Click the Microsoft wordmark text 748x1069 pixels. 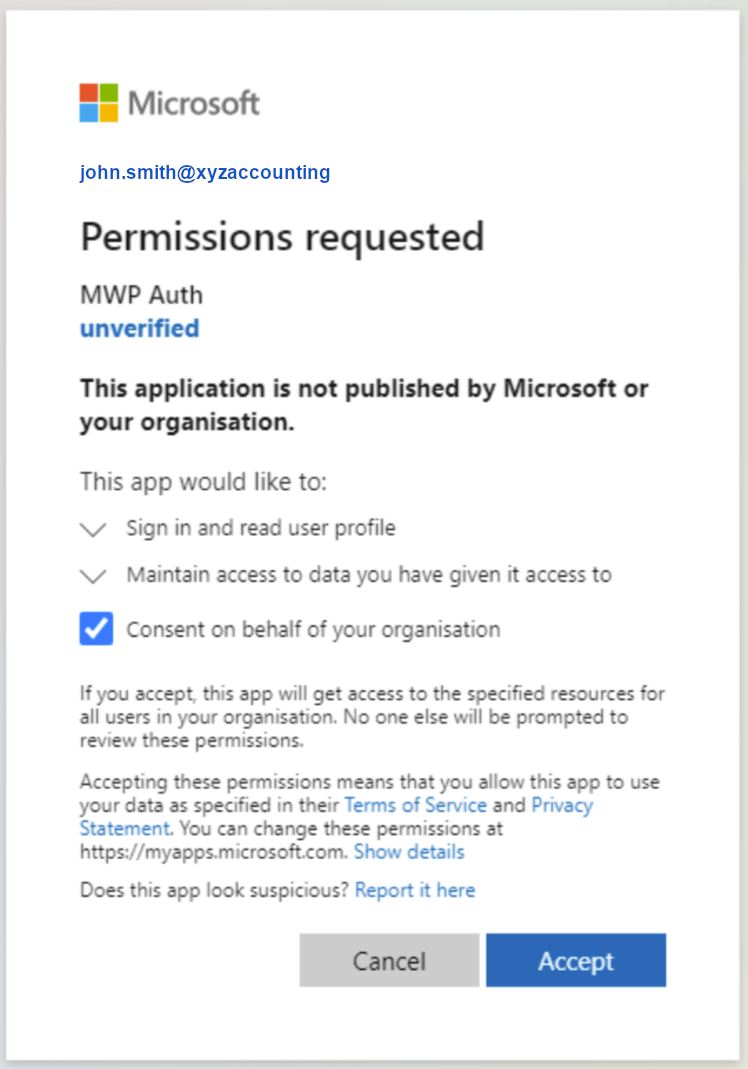tap(194, 104)
